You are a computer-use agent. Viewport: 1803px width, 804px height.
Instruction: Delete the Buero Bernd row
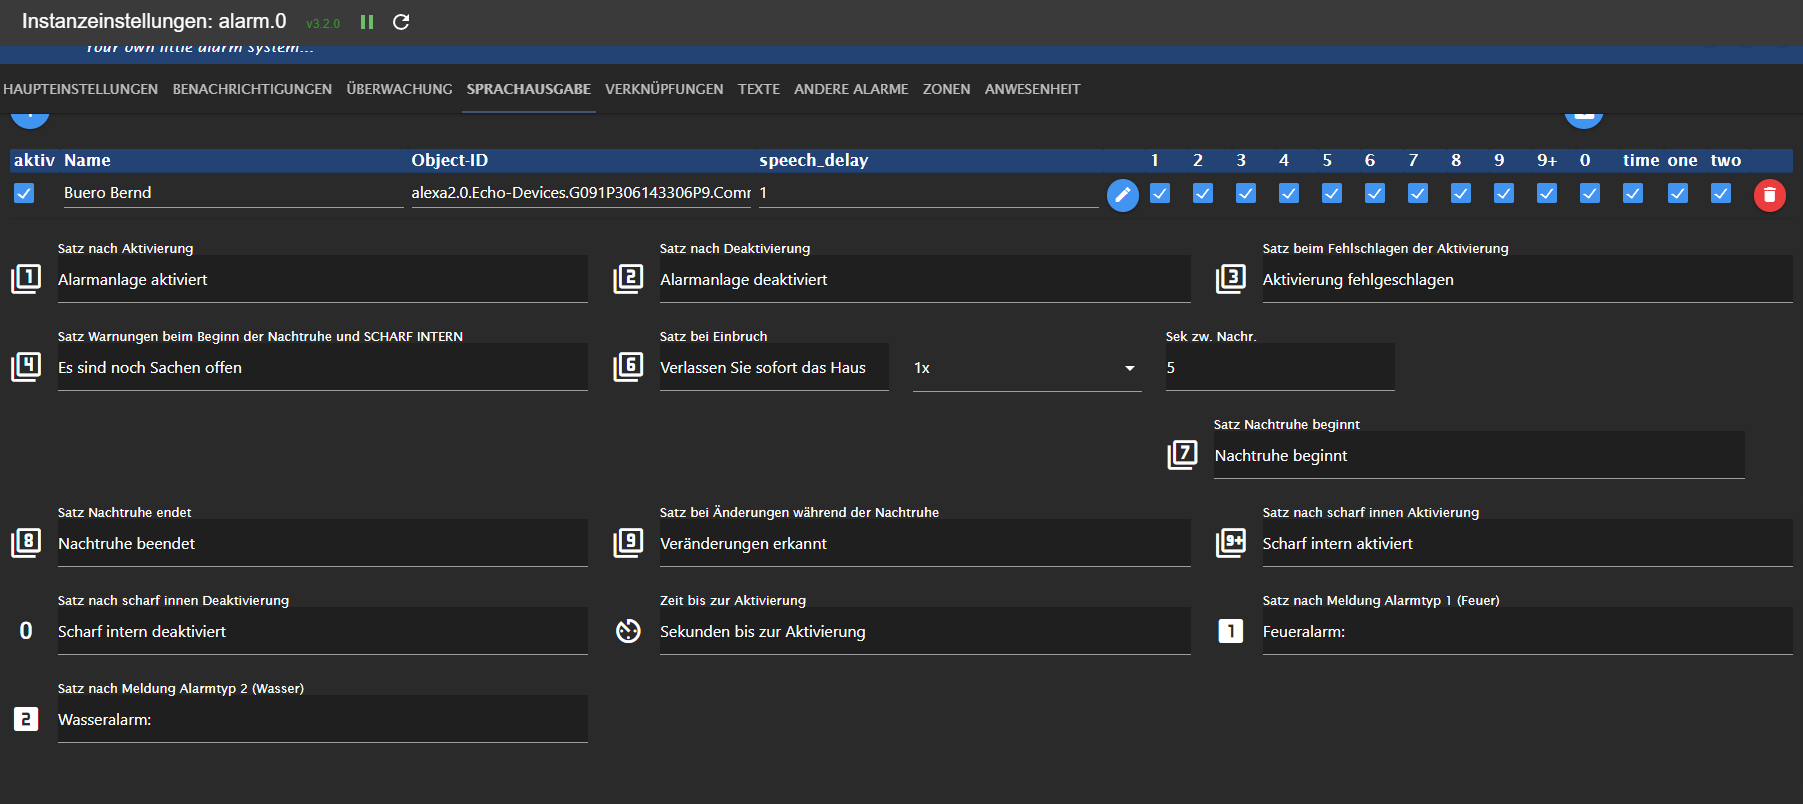point(1769,195)
